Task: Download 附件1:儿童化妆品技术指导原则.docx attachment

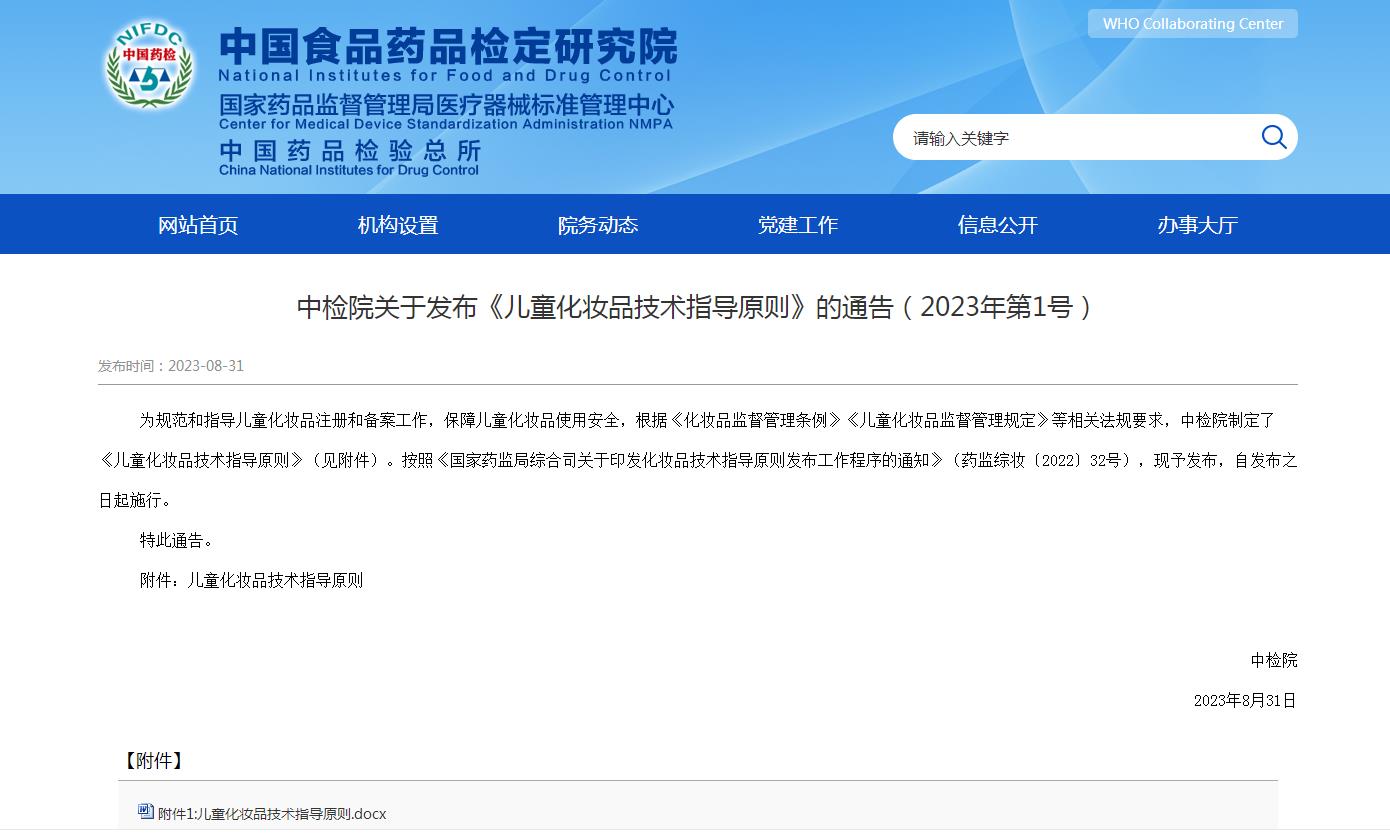Action: 272,814
